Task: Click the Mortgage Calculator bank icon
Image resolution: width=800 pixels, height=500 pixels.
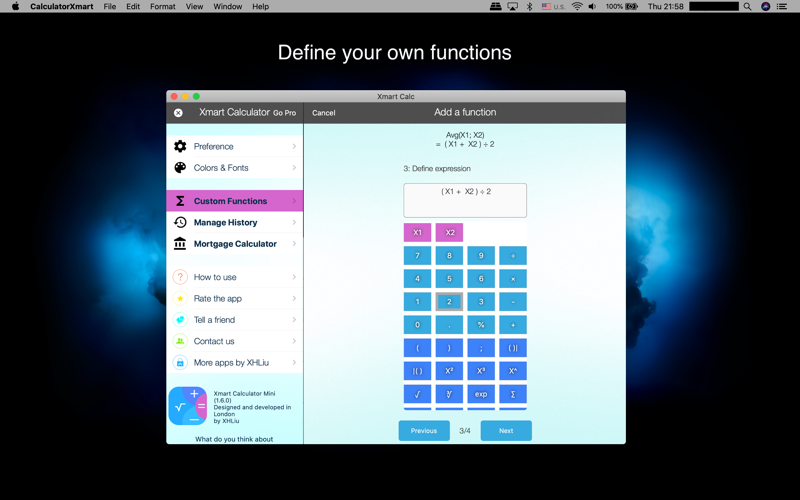Action: pos(180,244)
